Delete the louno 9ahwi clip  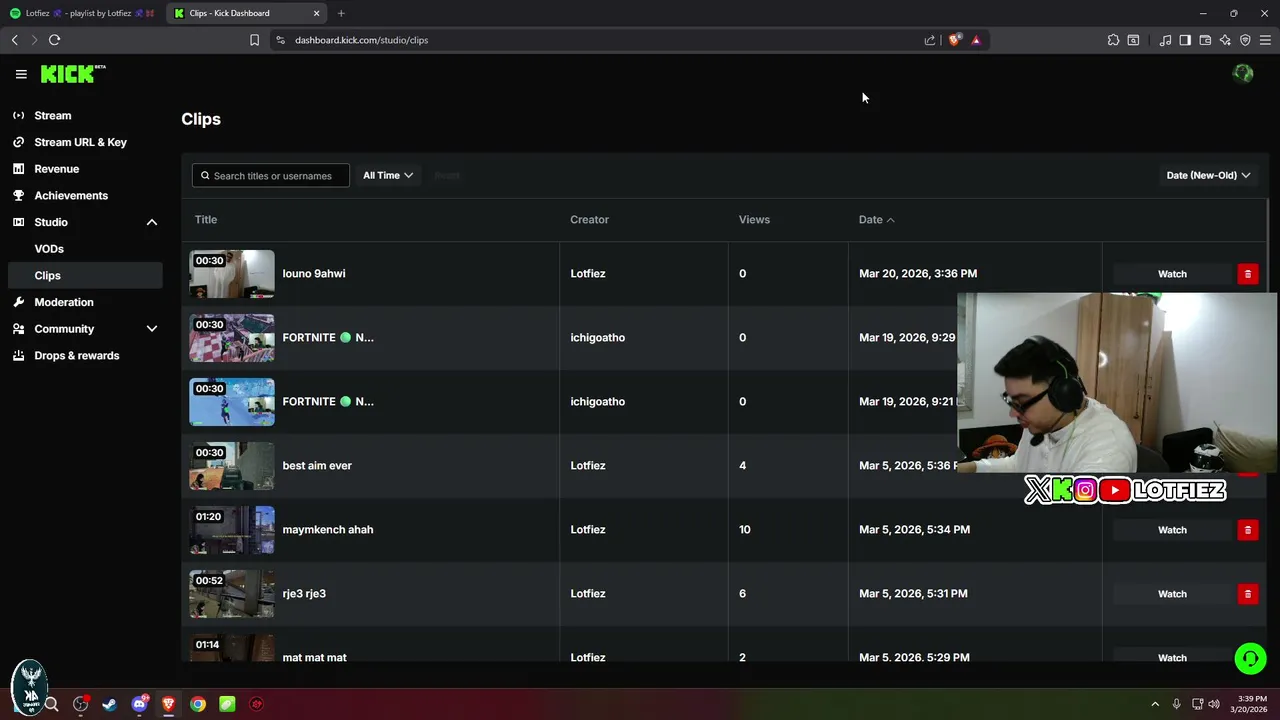(1248, 274)
